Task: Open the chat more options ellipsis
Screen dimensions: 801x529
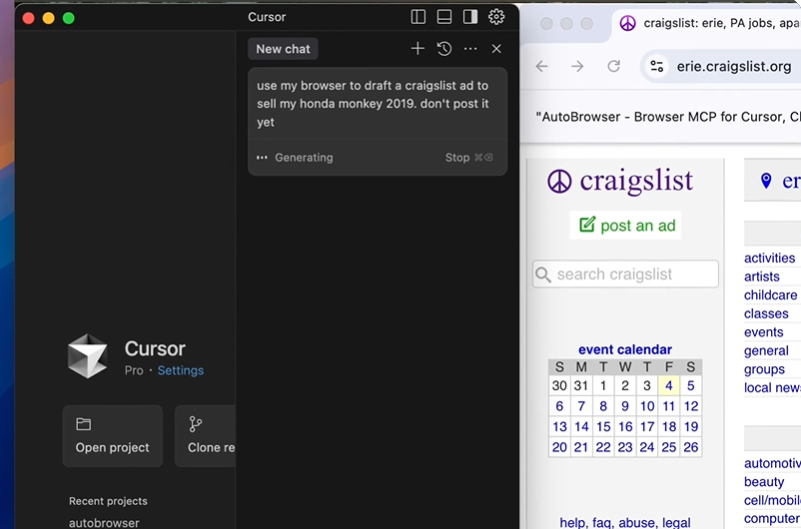Action: (x=470, y=49)
